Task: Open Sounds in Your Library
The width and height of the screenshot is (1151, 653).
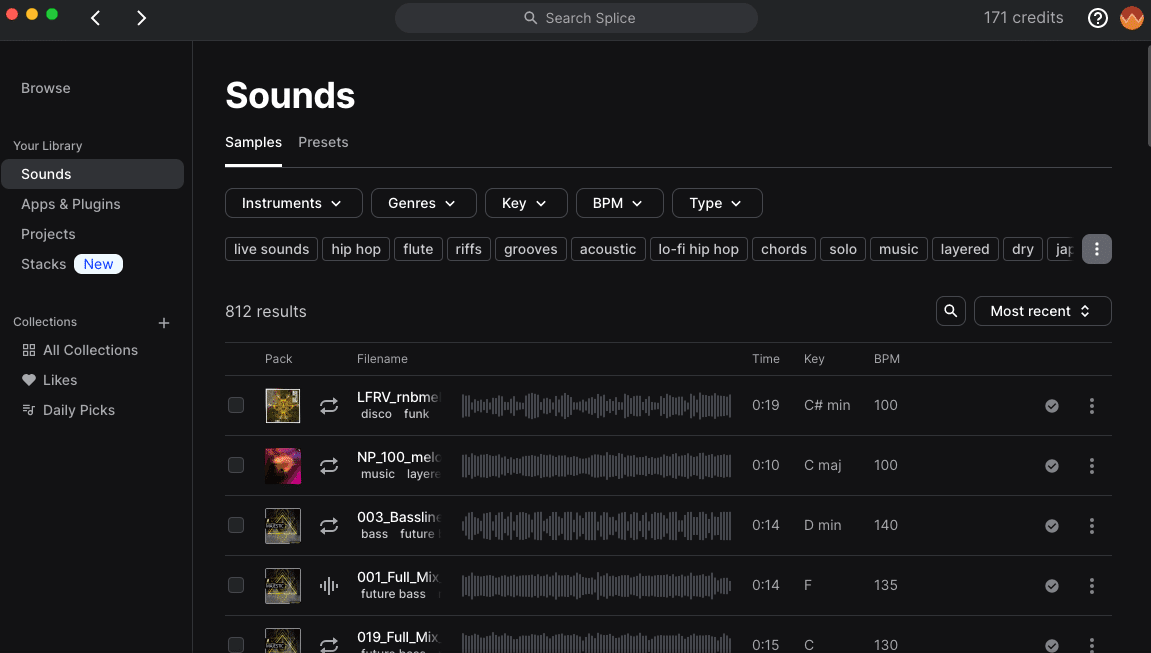Action: click(92, 174)
